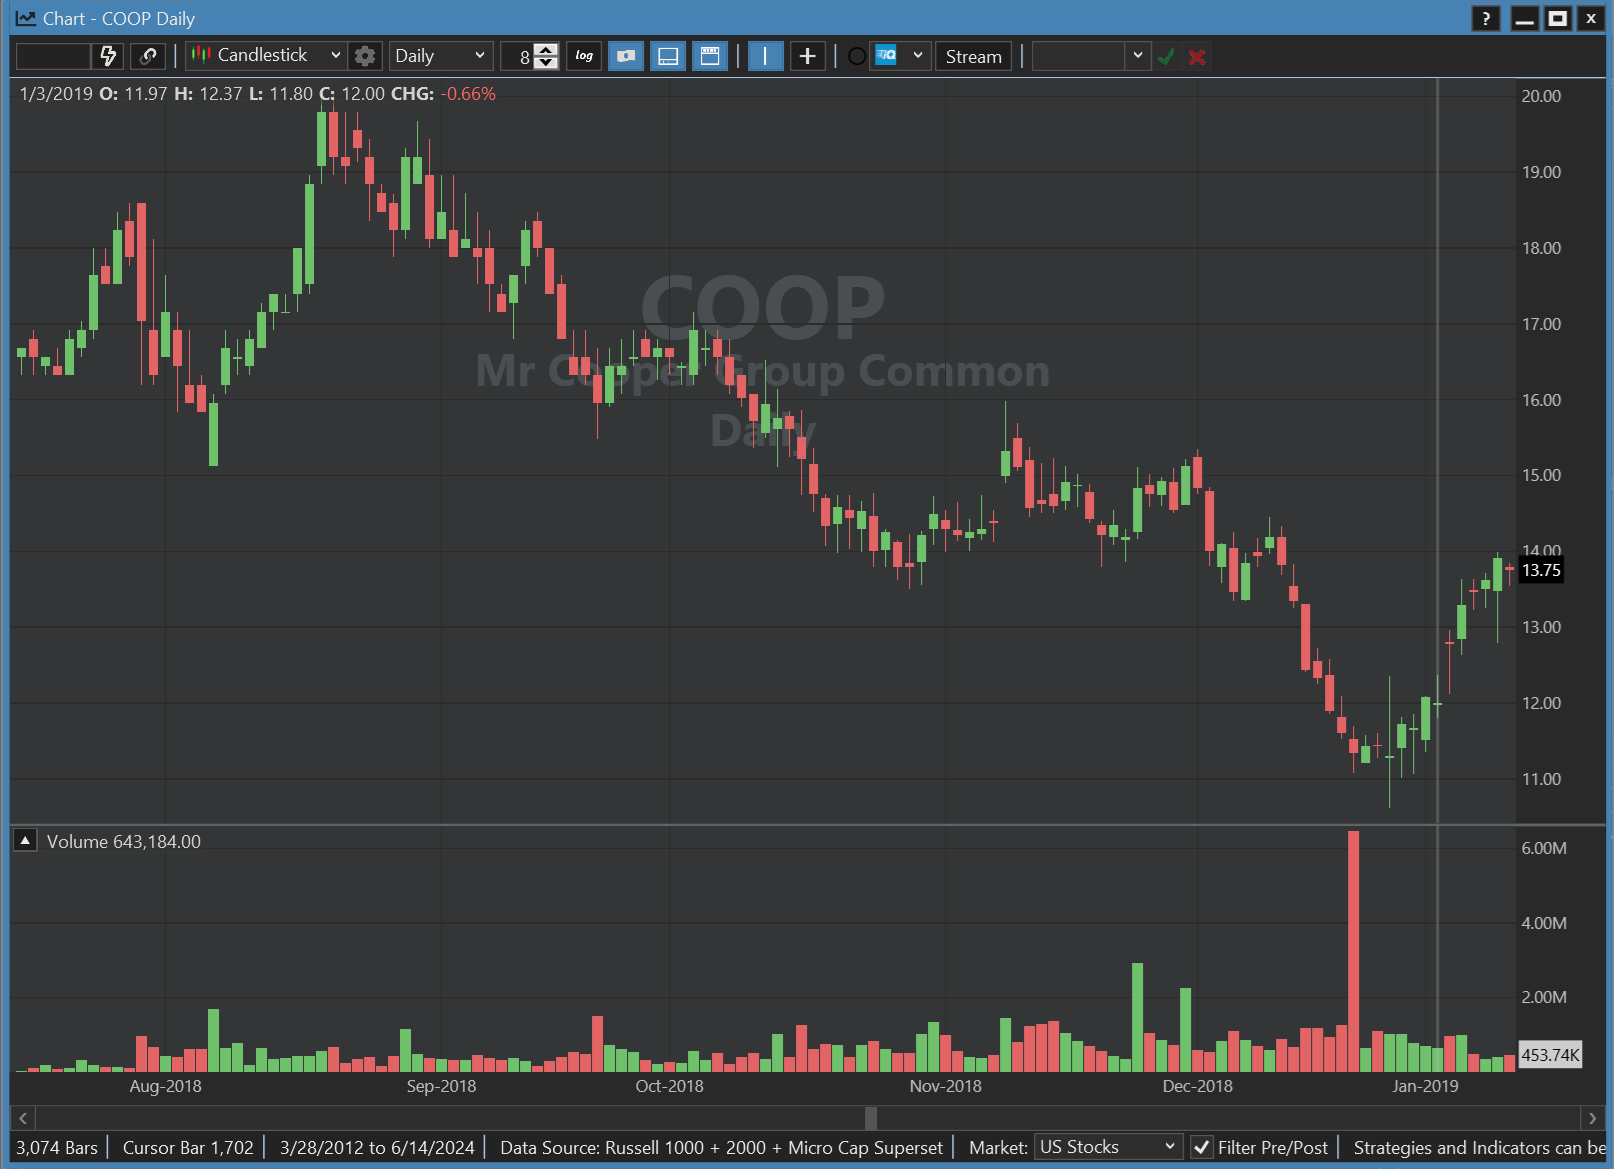Click the 'Strategies and Indicators' status text

pyautogui.click(x=1478, y=1148)
